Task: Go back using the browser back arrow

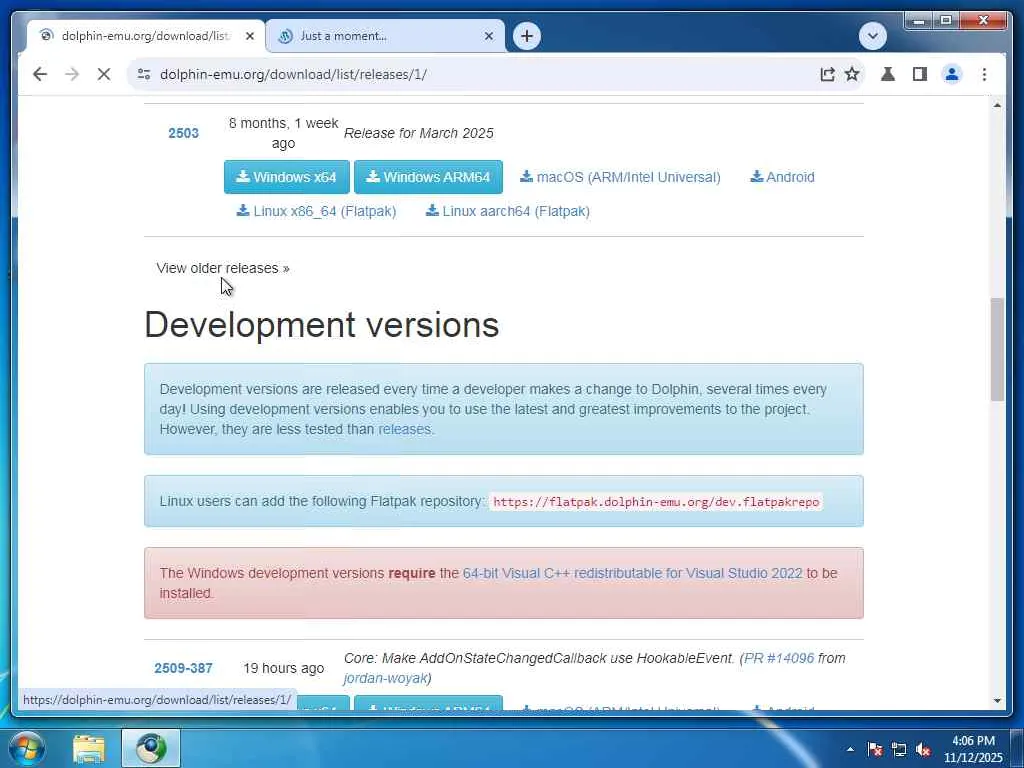Action: click(40, 74)
